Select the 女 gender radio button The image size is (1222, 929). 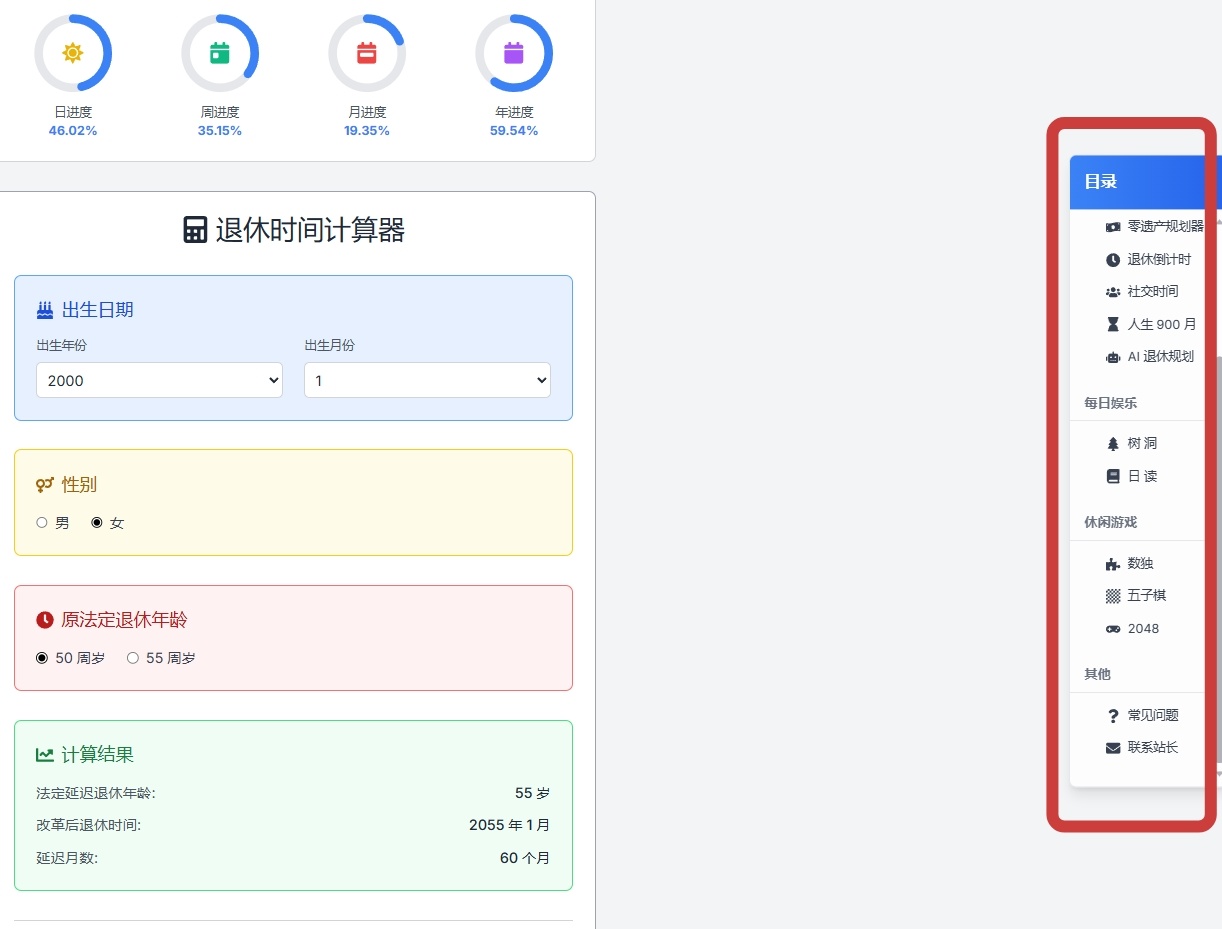click(x=97, y=523)
